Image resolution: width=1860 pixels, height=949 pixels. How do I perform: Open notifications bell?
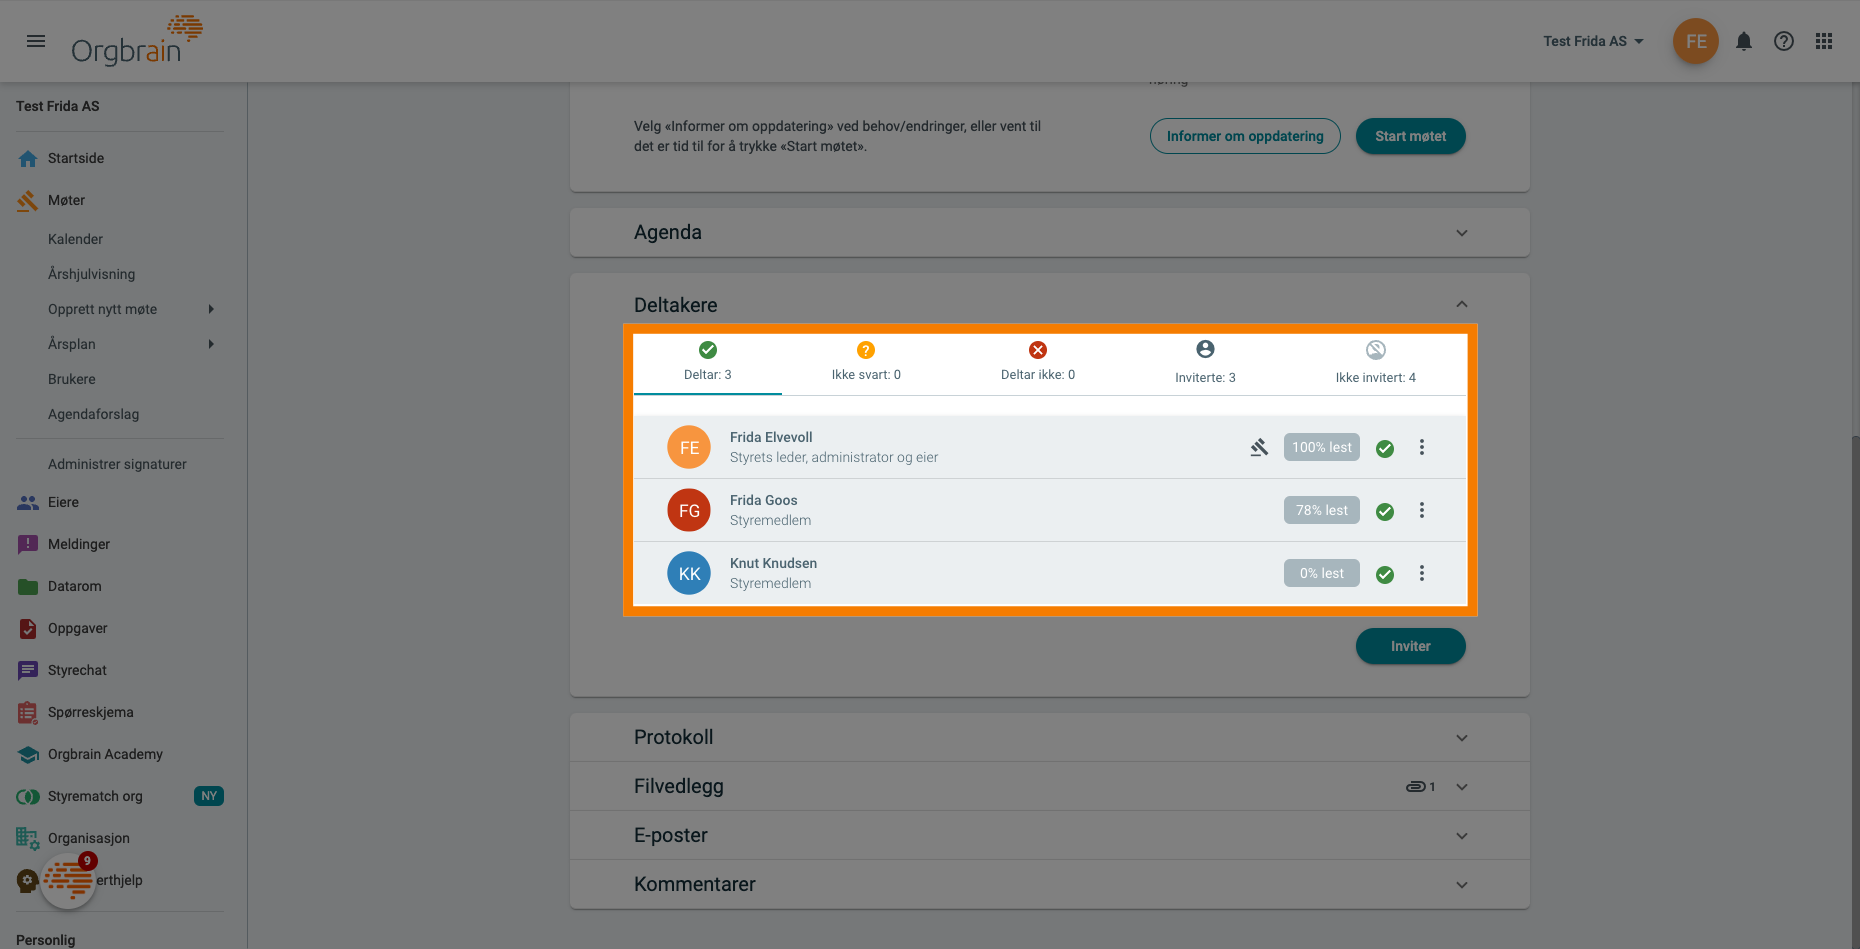click(x=1744, y=41)
